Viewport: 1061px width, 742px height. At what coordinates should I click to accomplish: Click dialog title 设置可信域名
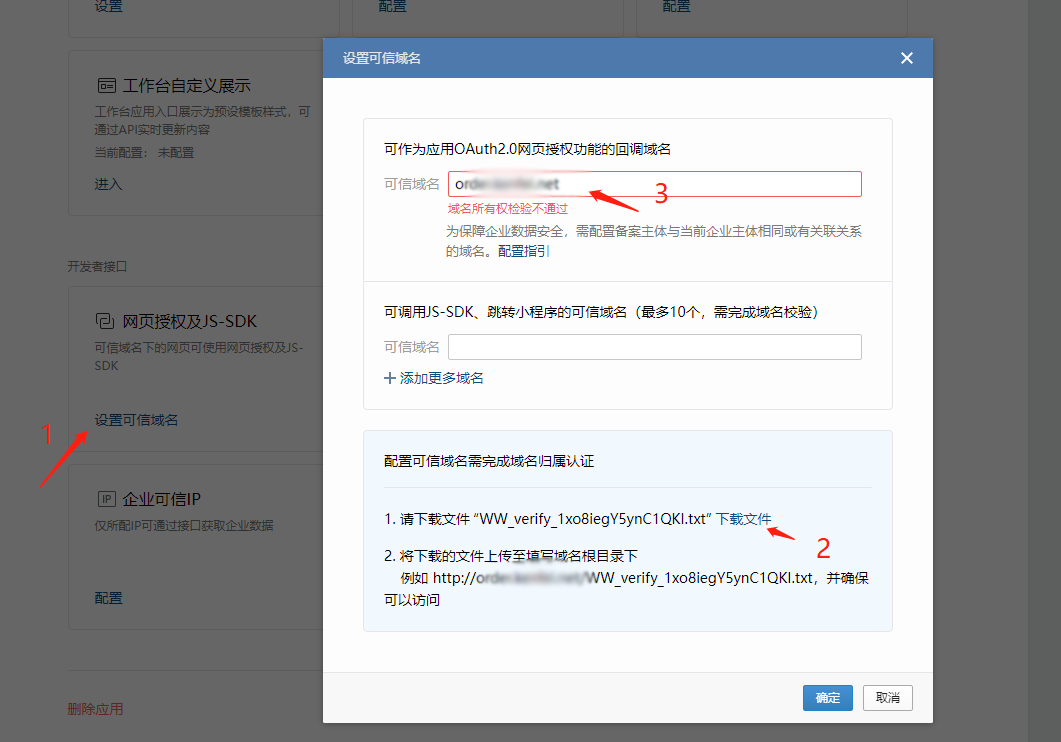[382, 58]
